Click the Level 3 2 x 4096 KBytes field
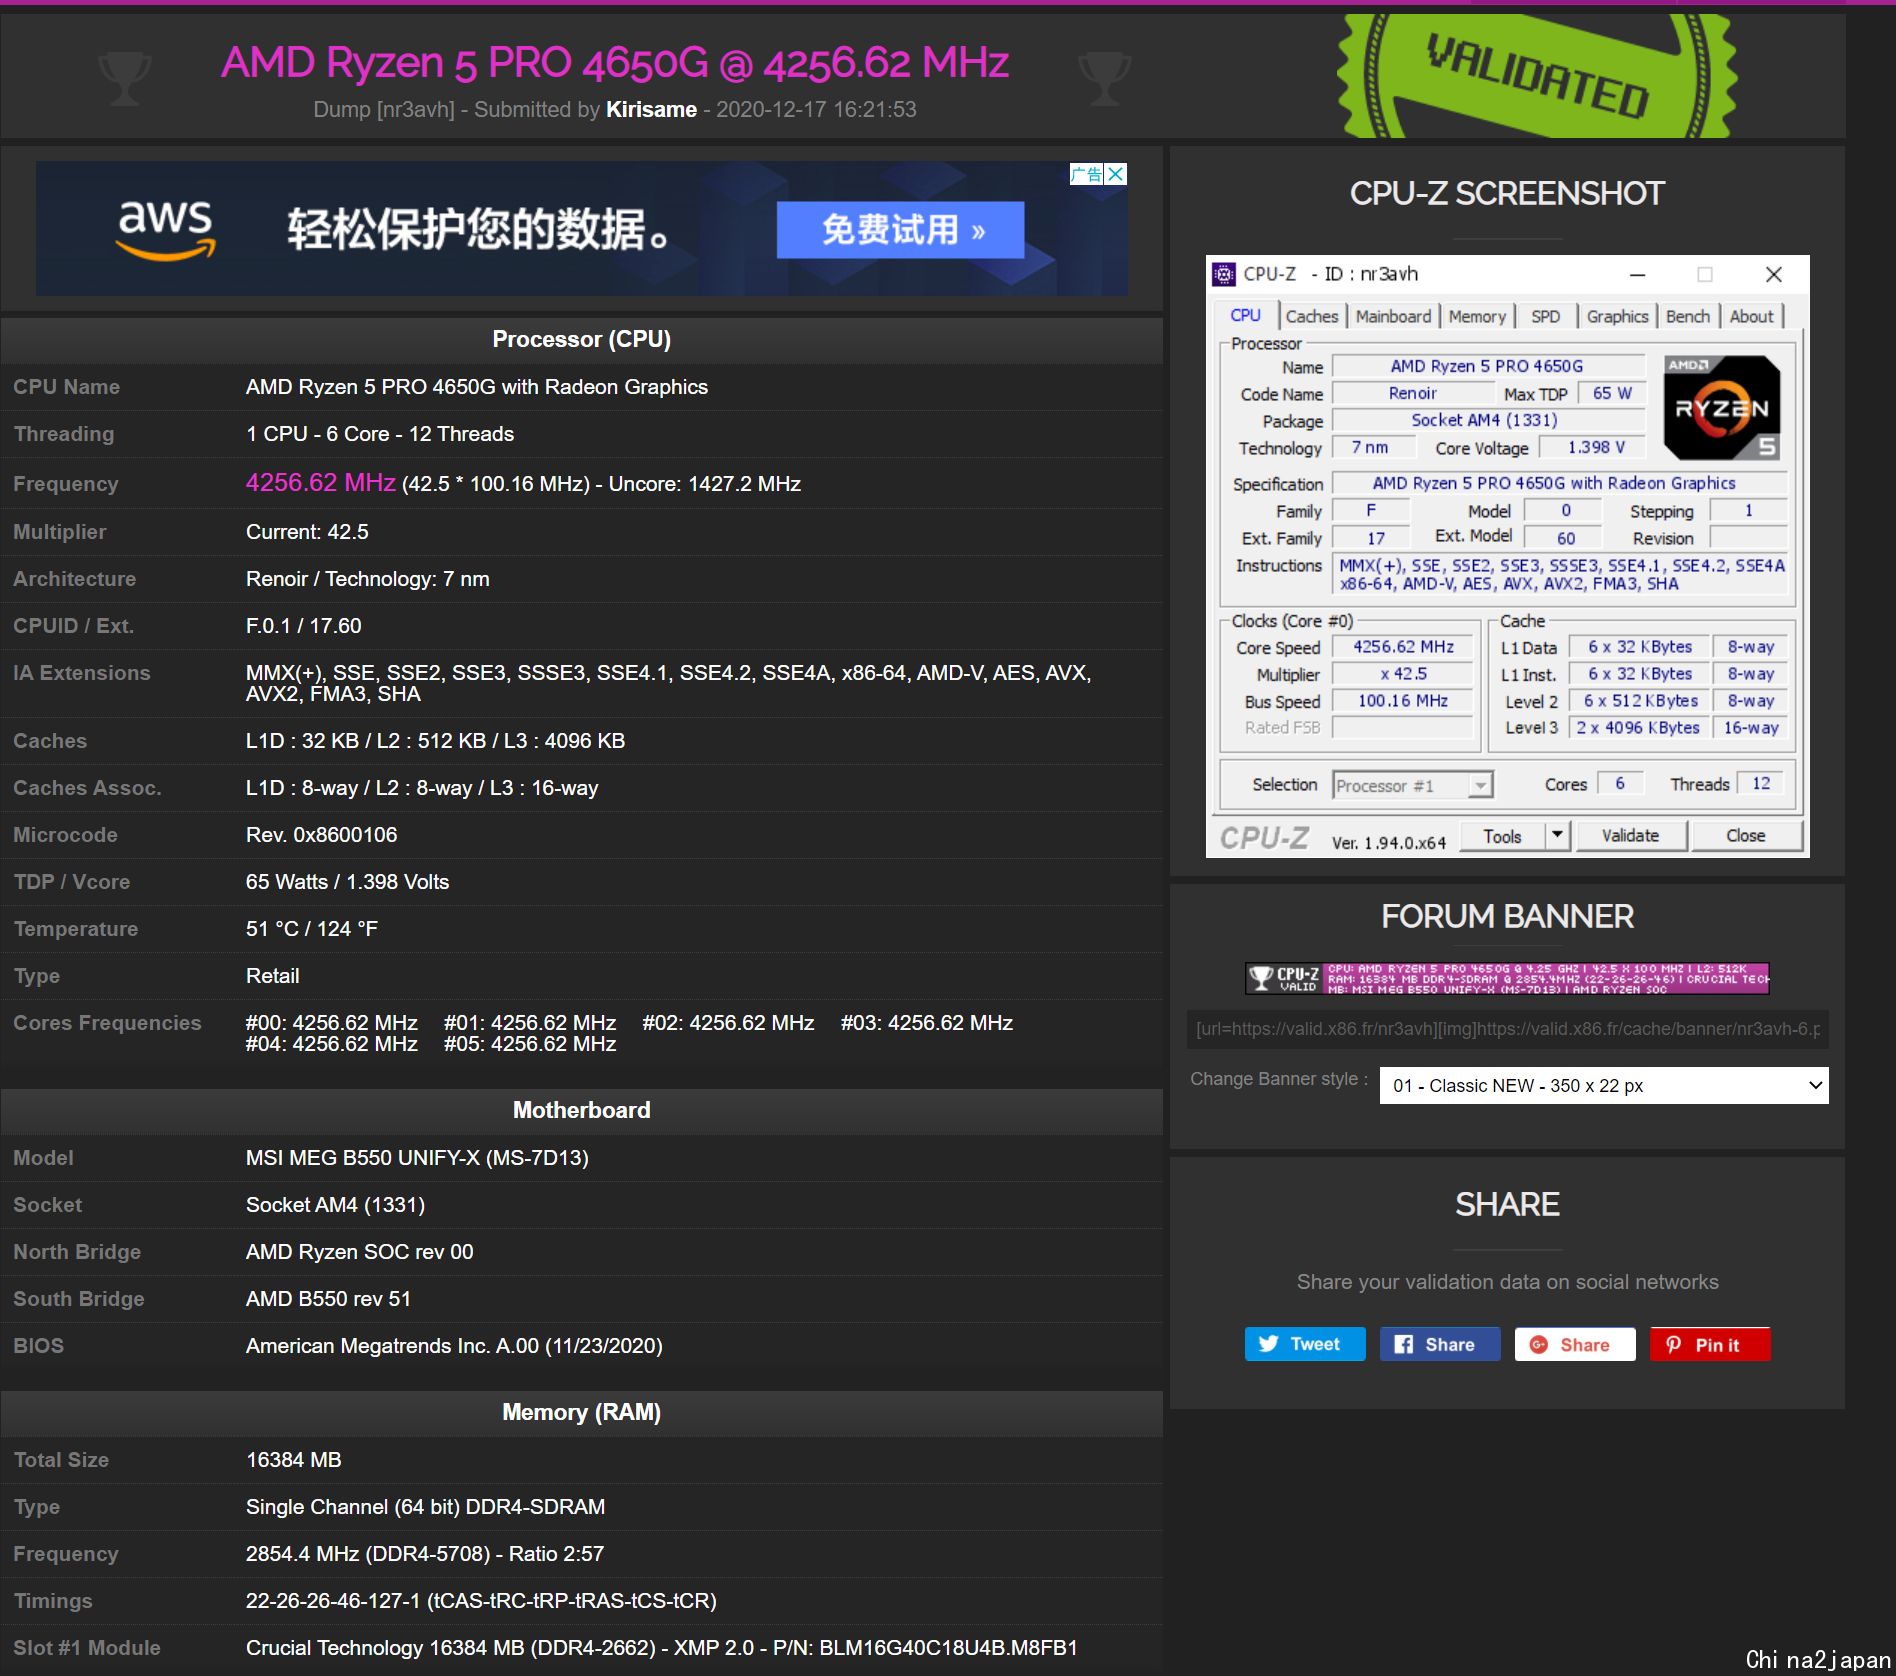 (x=1638, y=728)
